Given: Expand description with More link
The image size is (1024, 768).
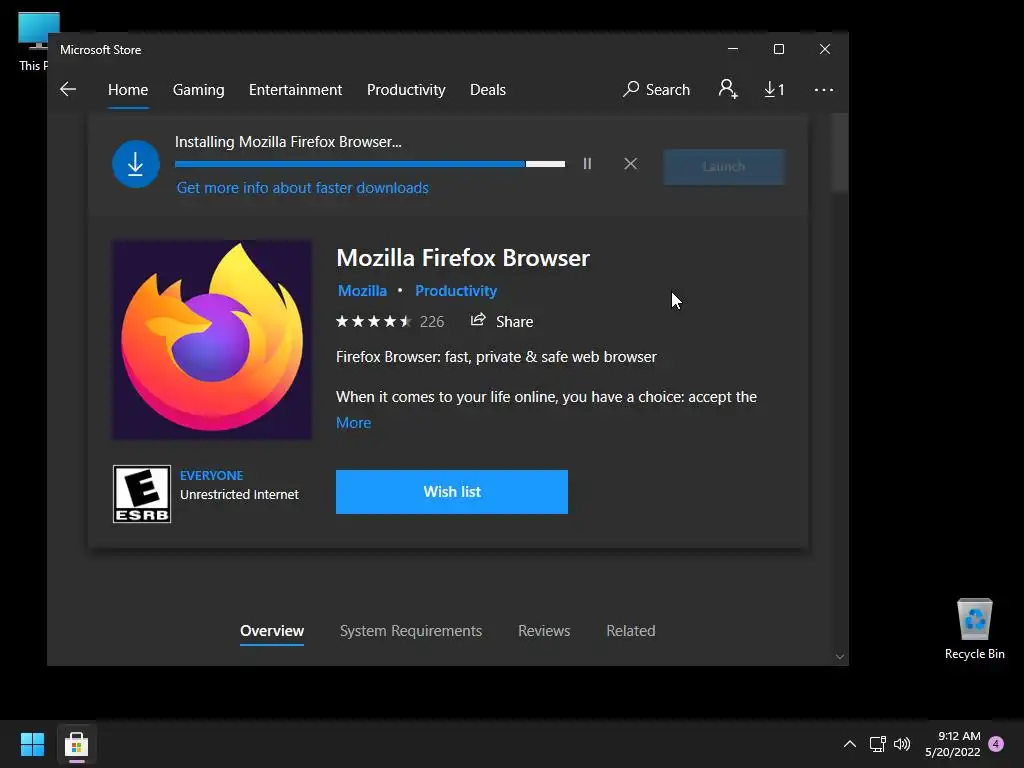Looking at the screenshot, I should (x=353, y=423).
